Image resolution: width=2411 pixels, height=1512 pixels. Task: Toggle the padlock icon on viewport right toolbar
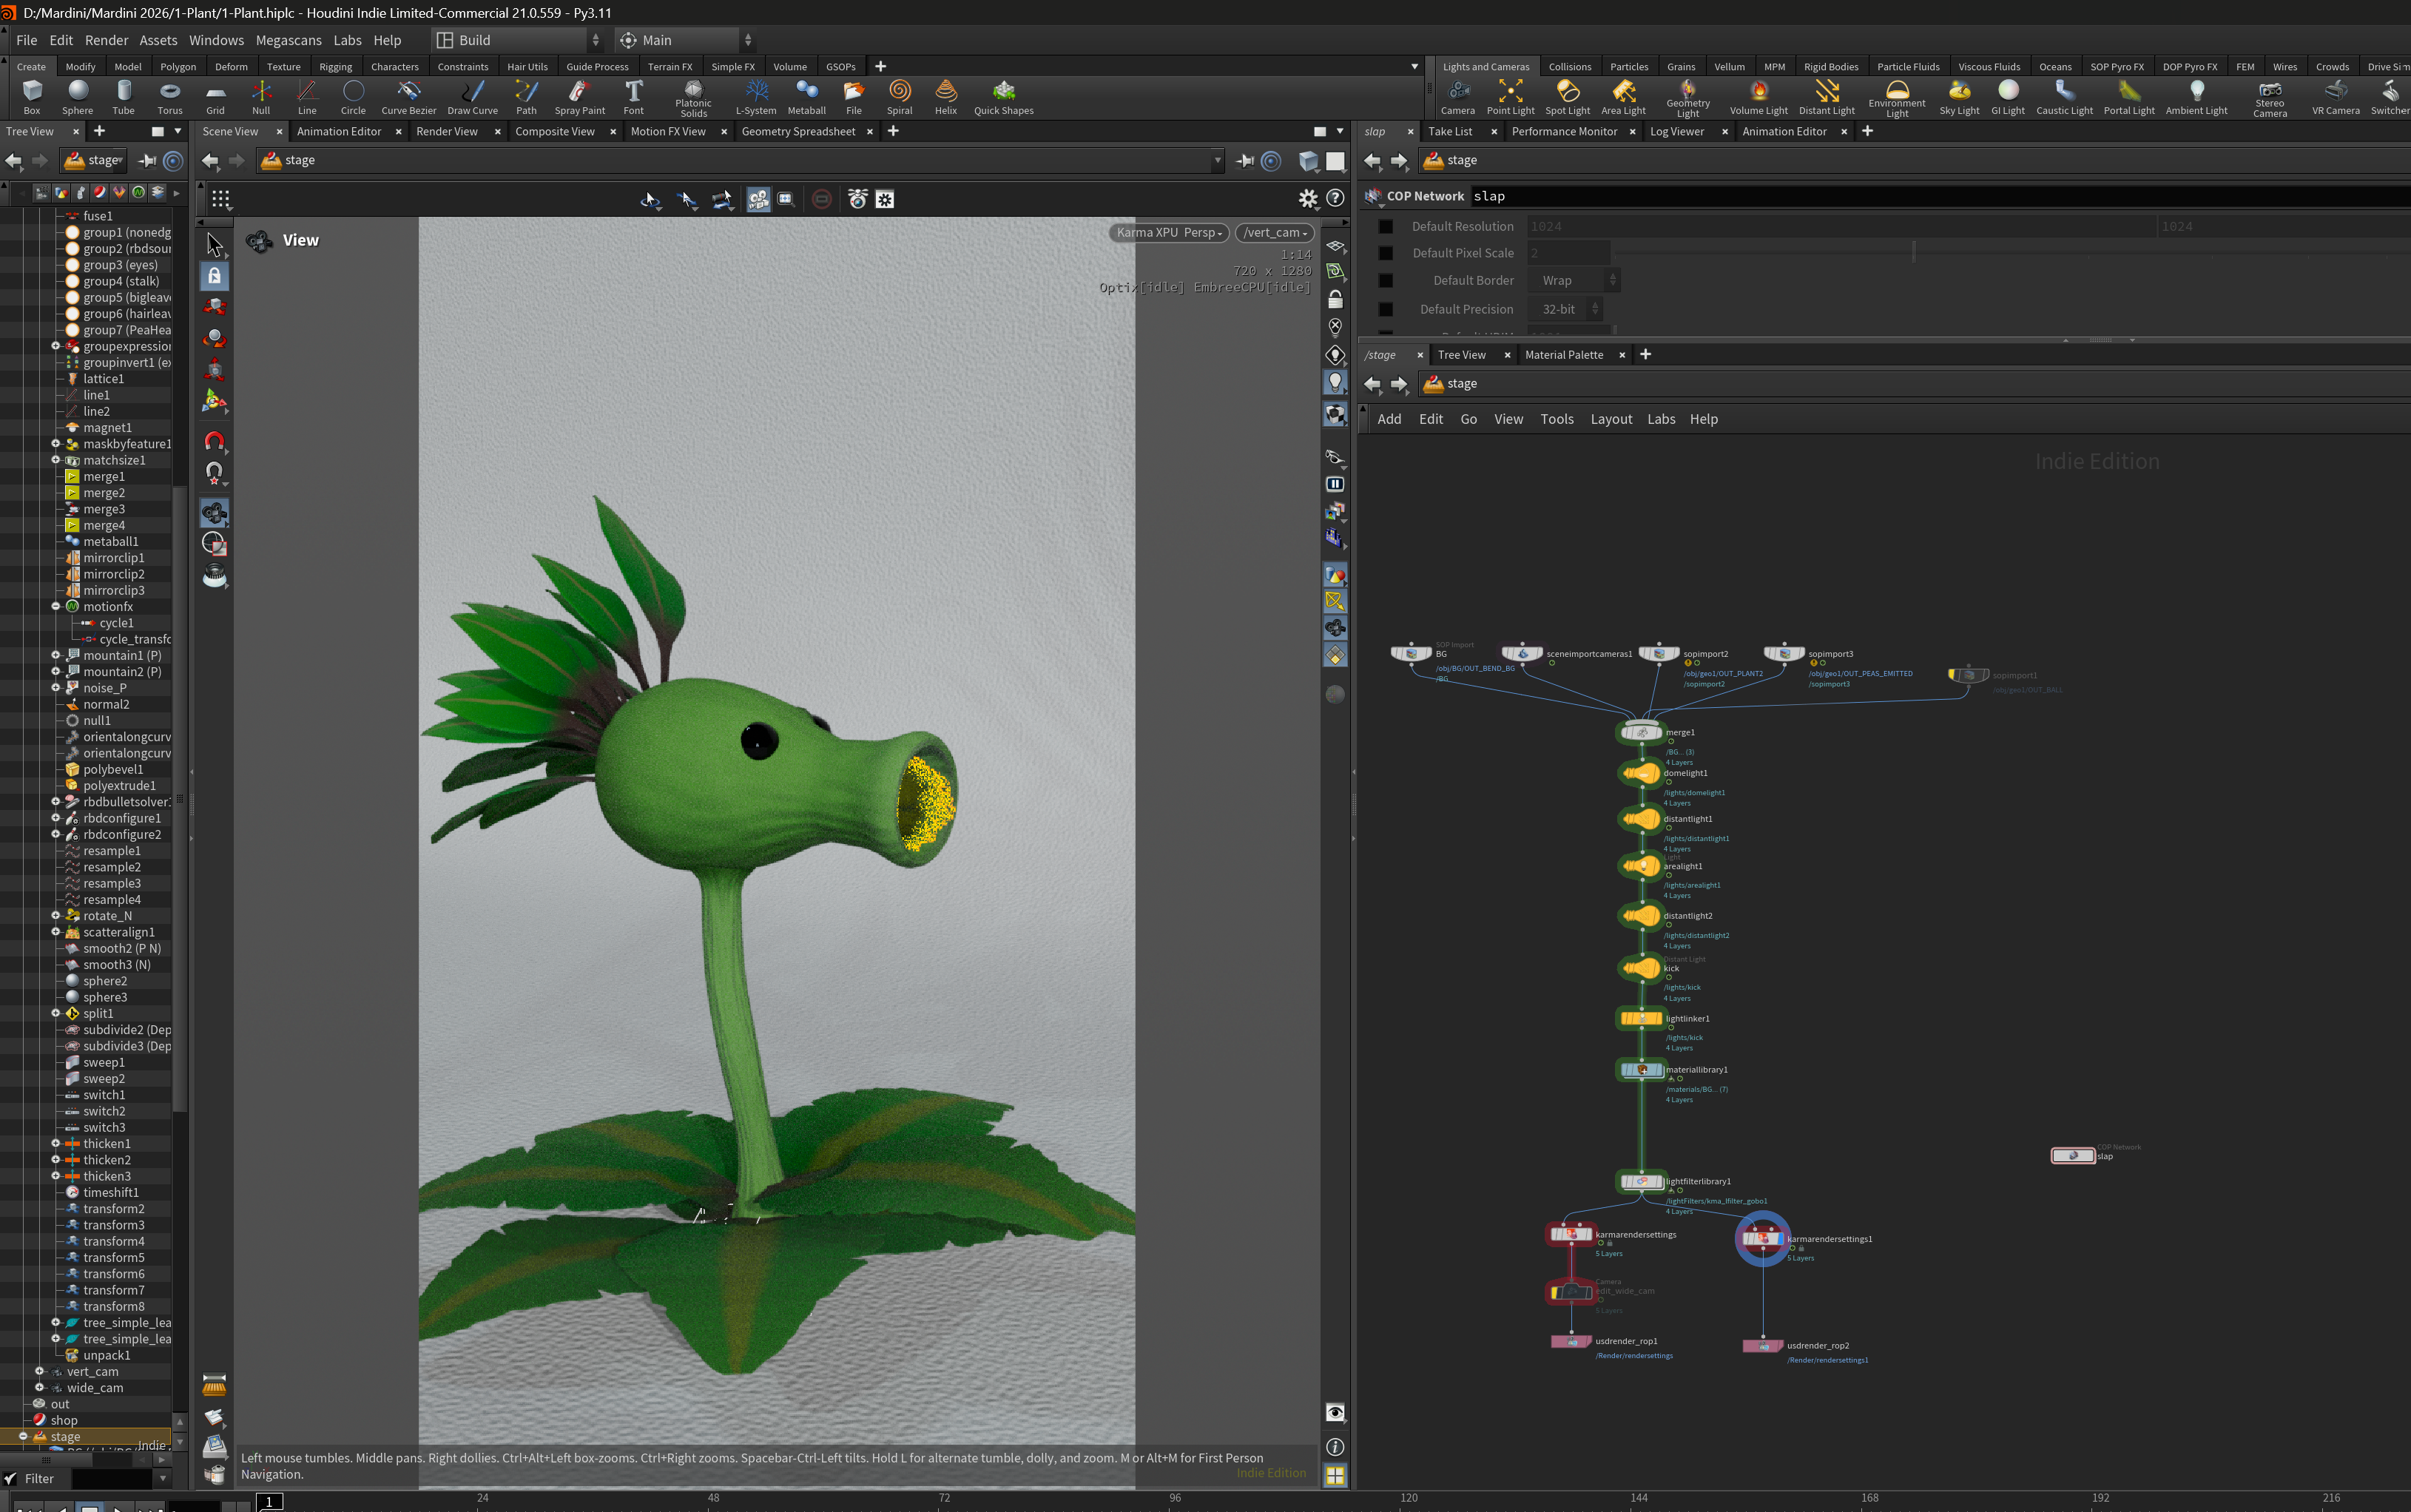coord(1335,299)
